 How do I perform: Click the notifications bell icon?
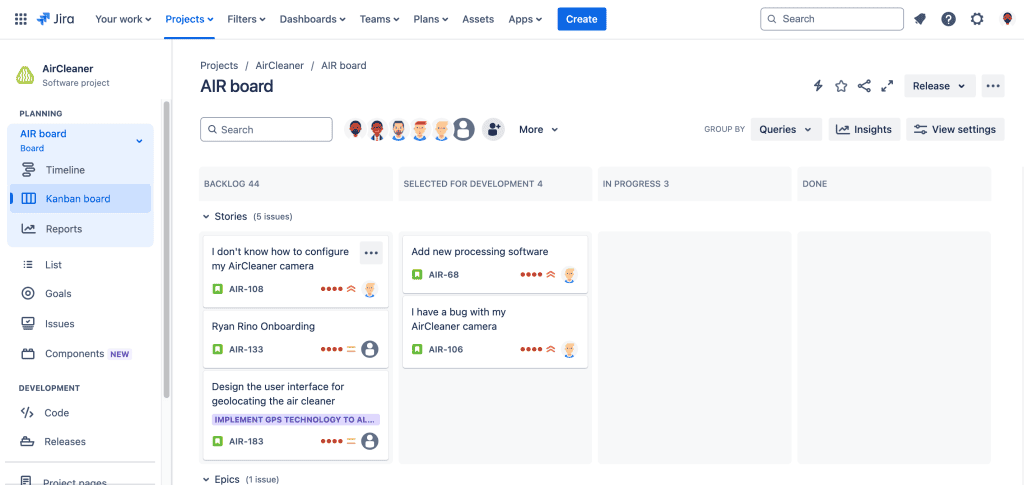tap(920, 19)
